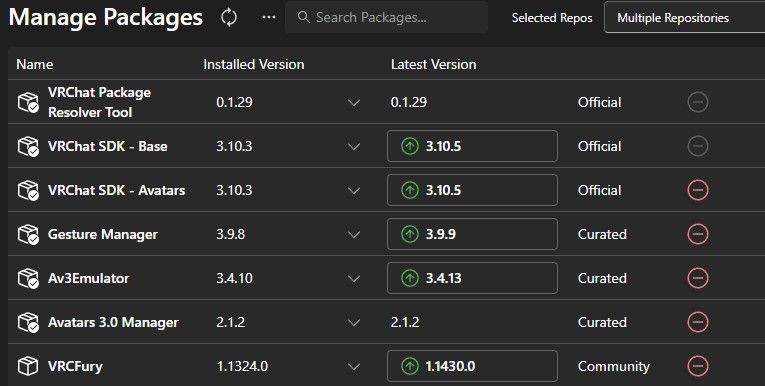
Task: Click the VRChat Package Resolver Tool package icon
Action: (28, 102)
